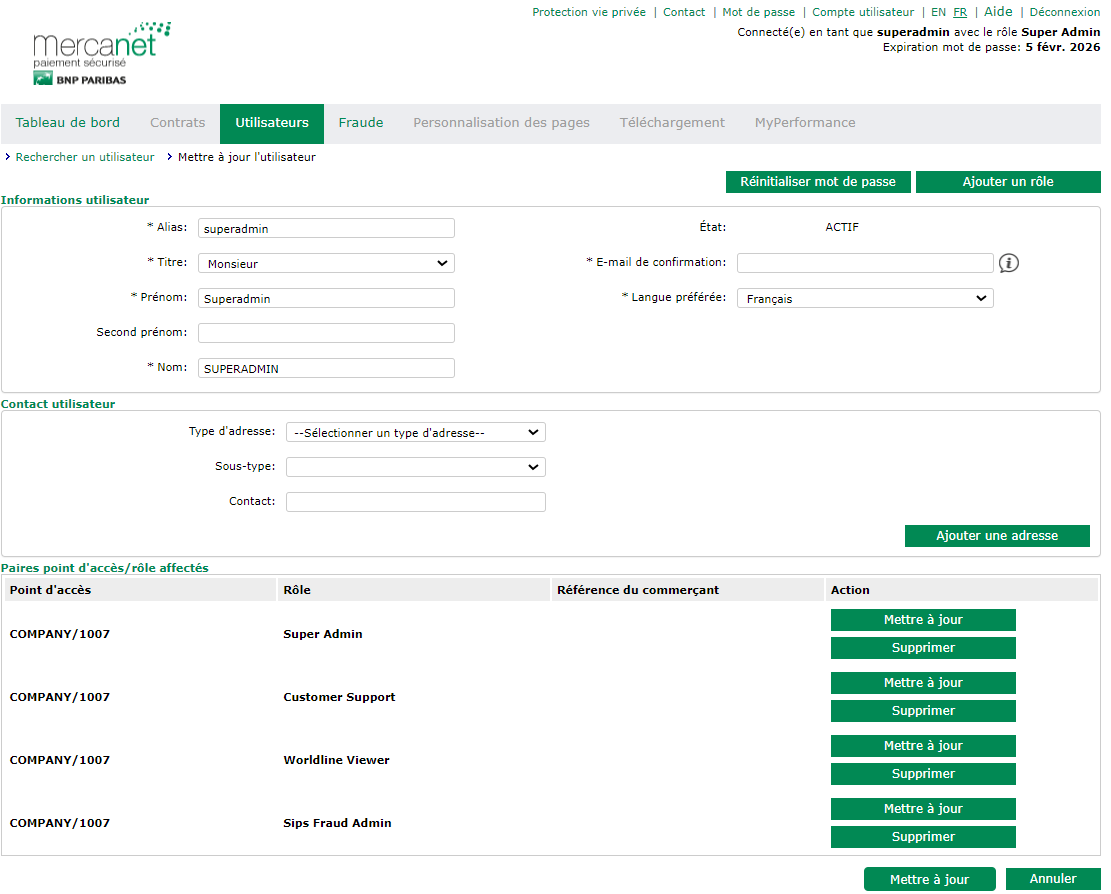Image resolution: width=1111 pixels, height=894 pixels.
Task: Open the Type d'adresse dropdown
Action: coord(415,433)
